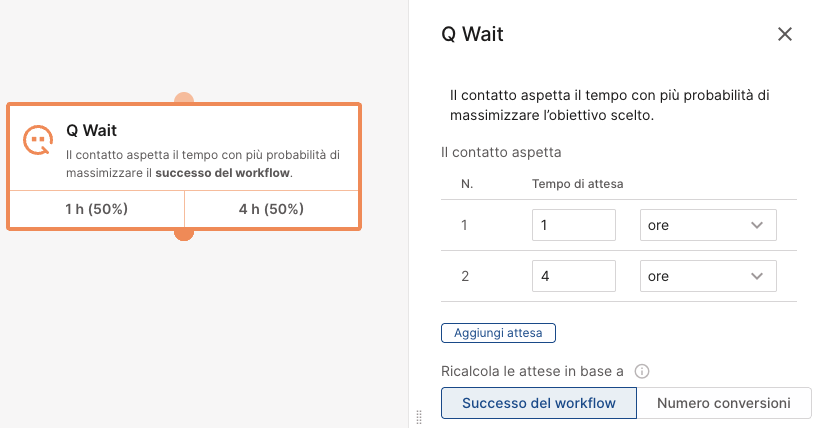The height and width of the screenshot is (428, 818).
Task: Show info about Ricalcola le attese
Action: pyautogui.click(x=642, y=371)
